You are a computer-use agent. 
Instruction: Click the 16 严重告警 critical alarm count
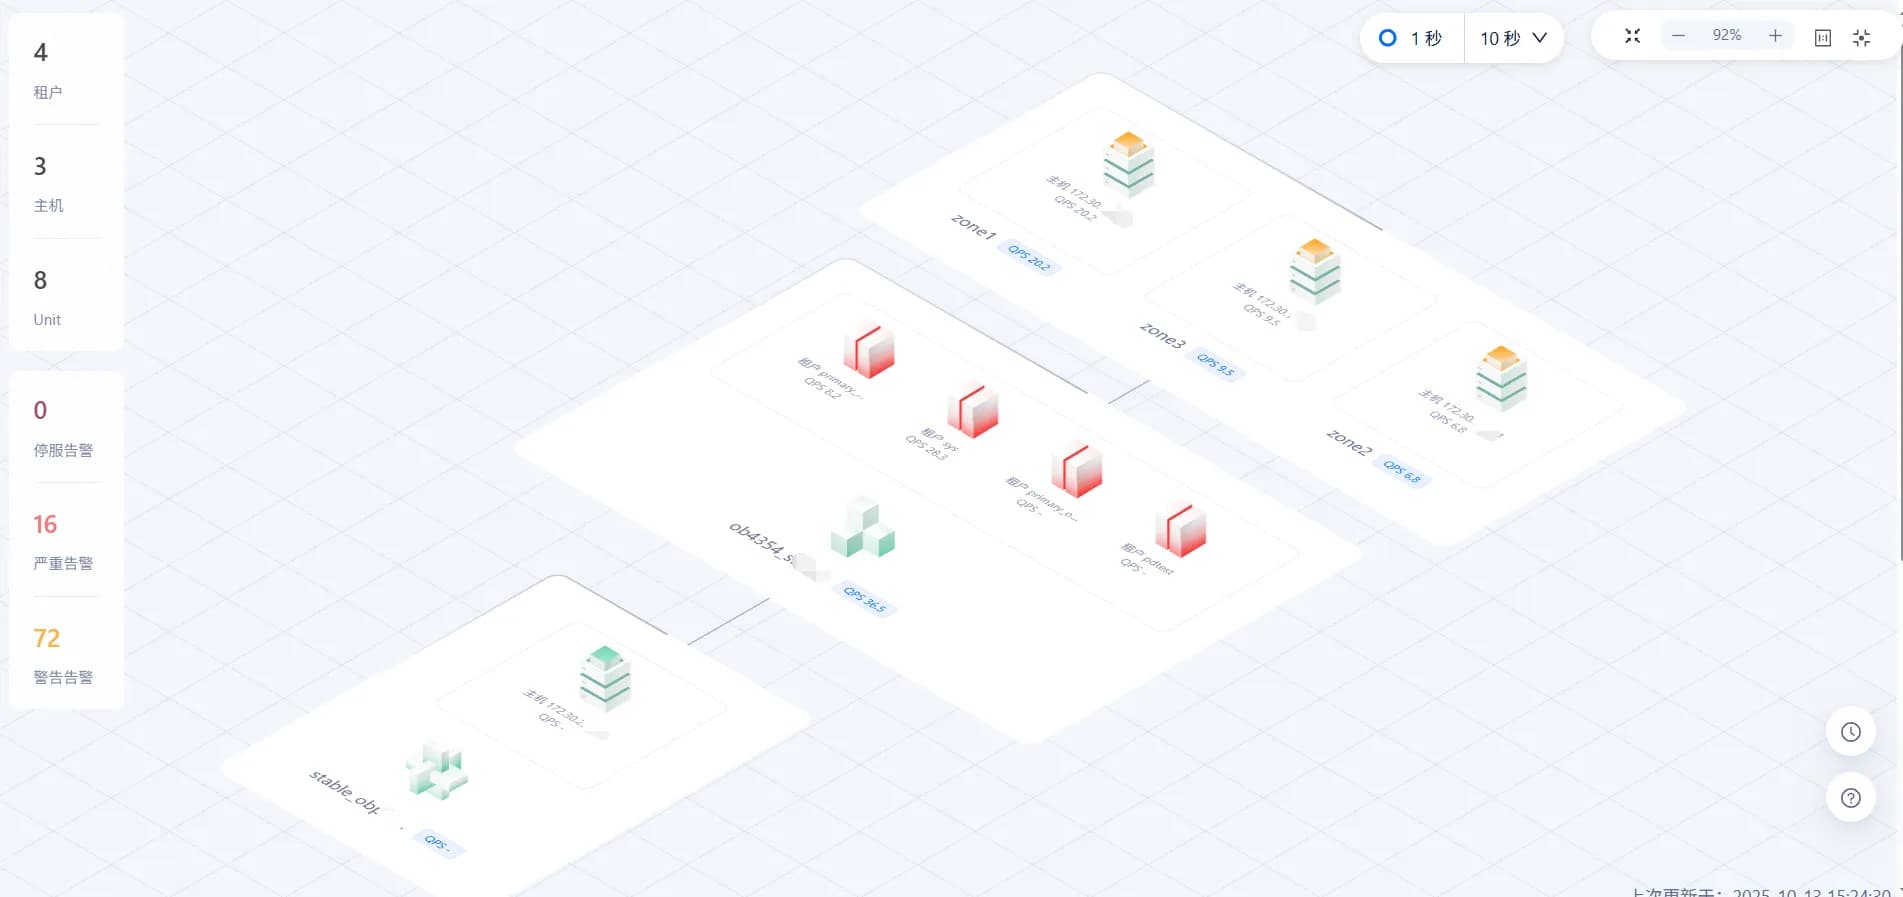coord(45,525)
